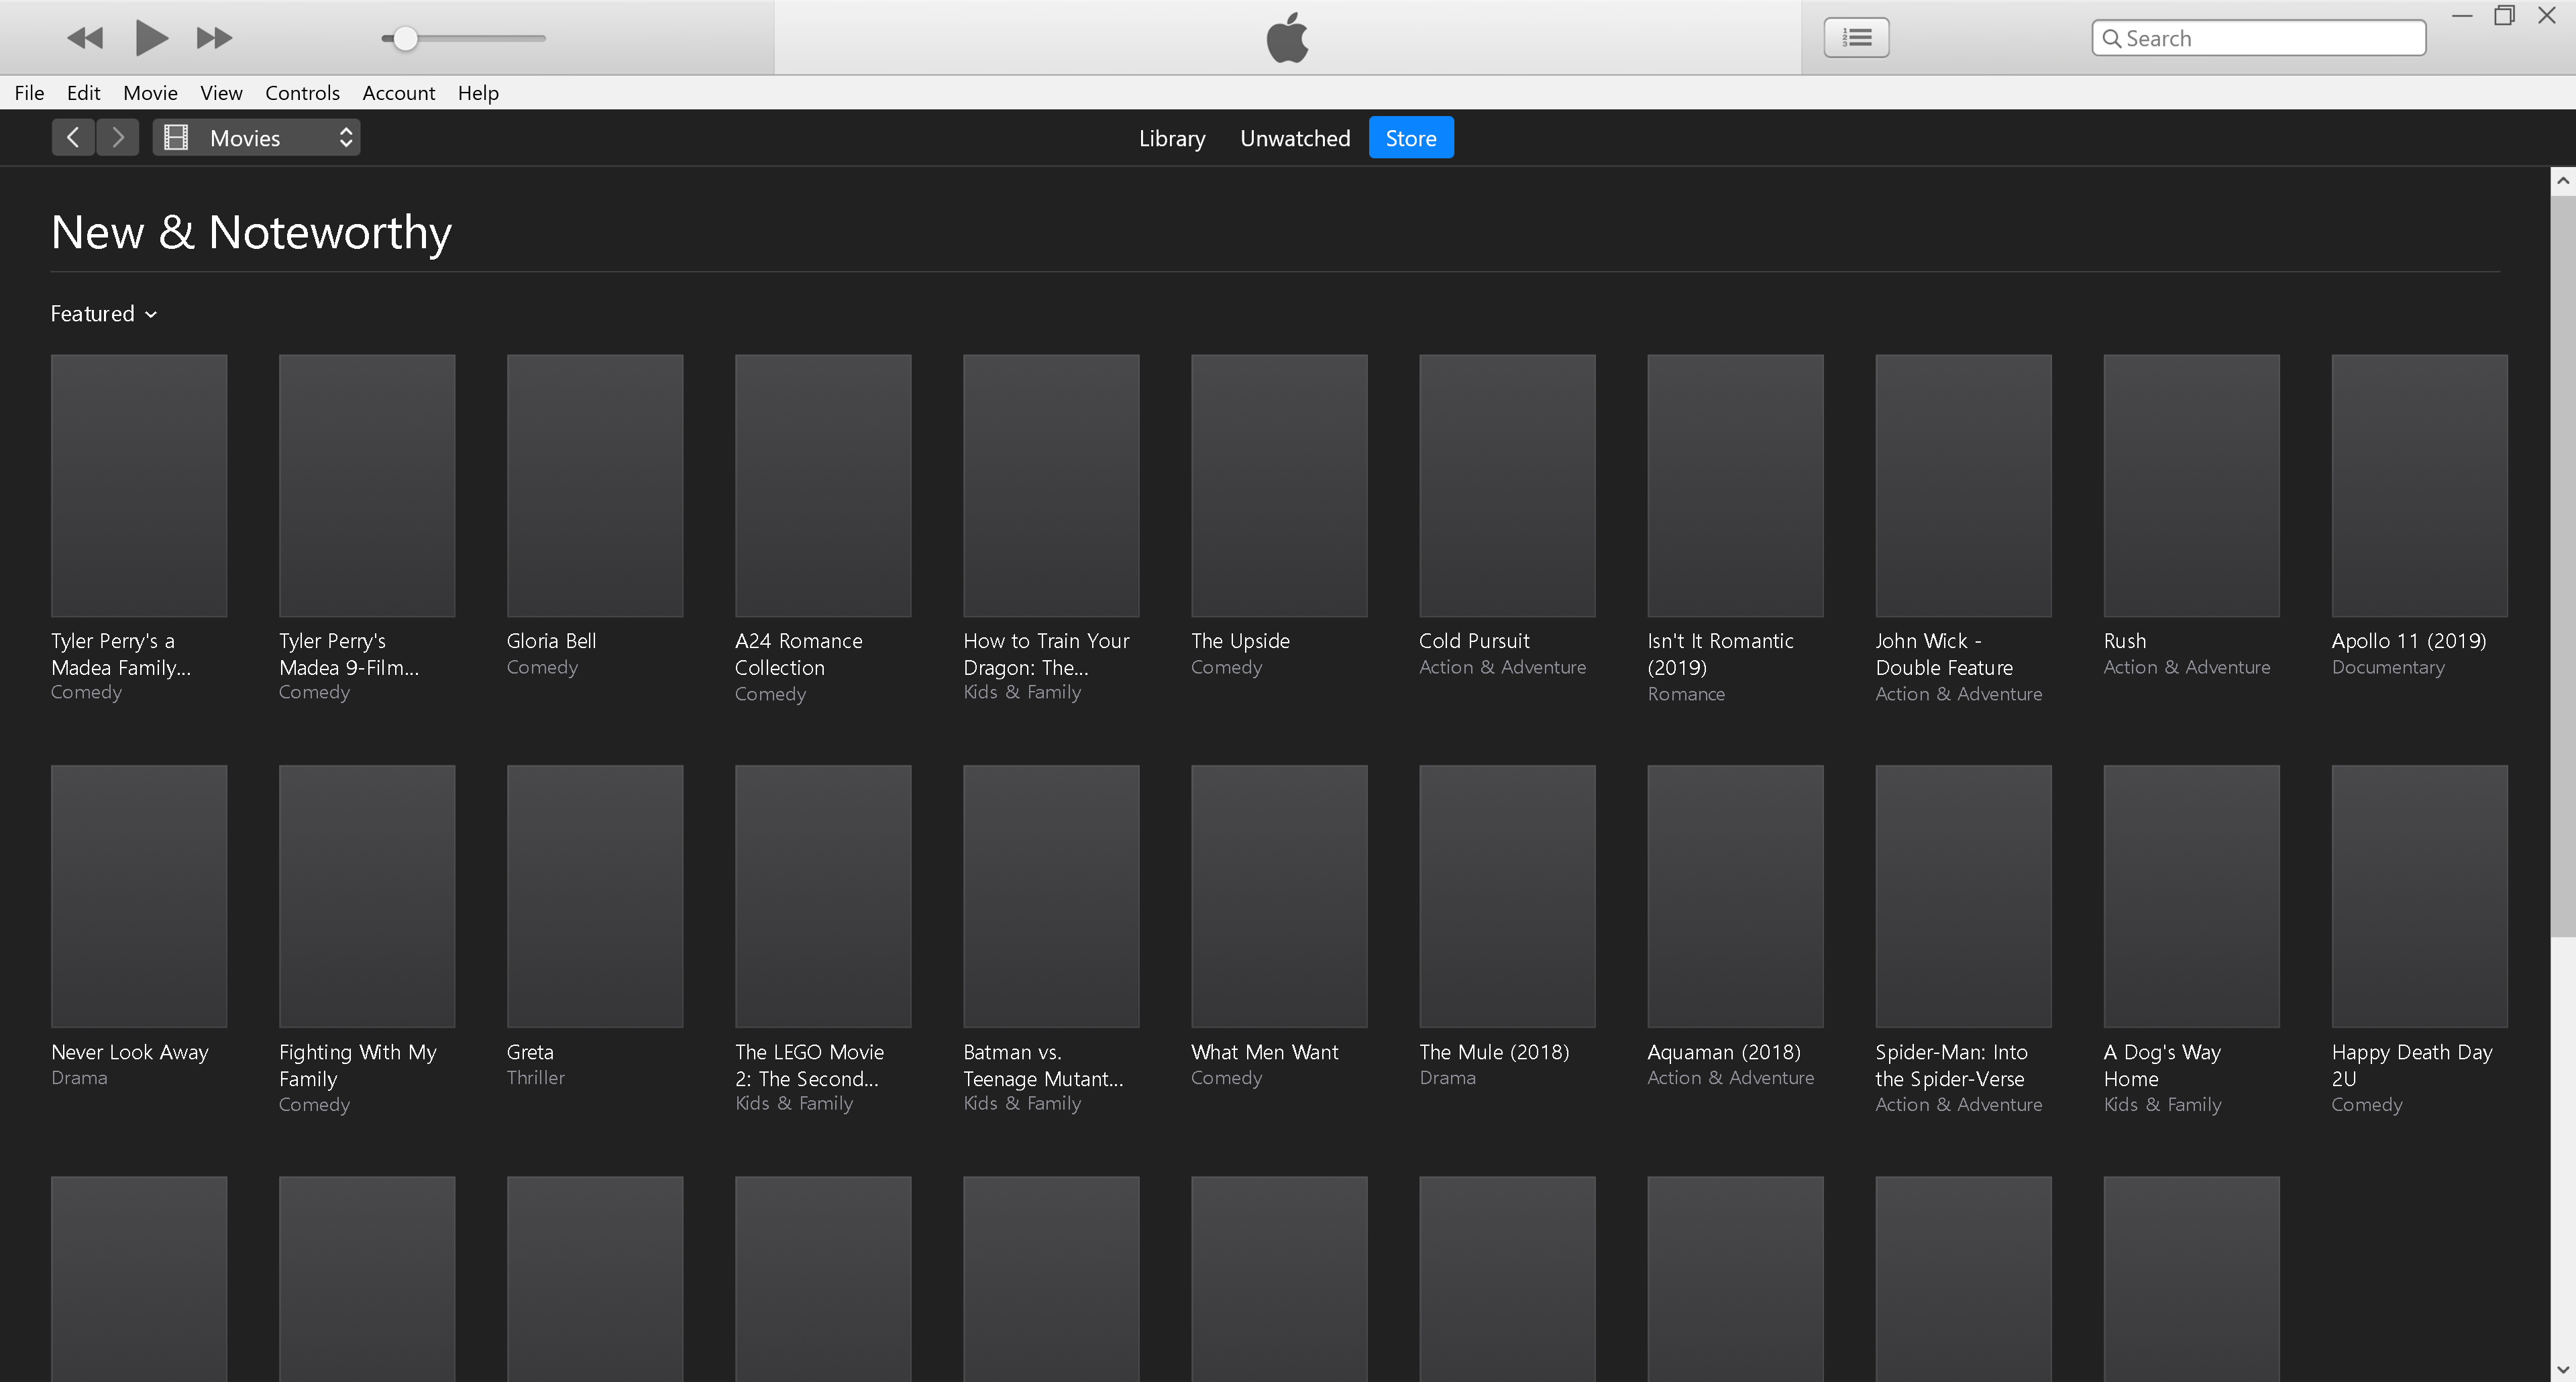Click the film strip Movies icon

pos(176,138)
